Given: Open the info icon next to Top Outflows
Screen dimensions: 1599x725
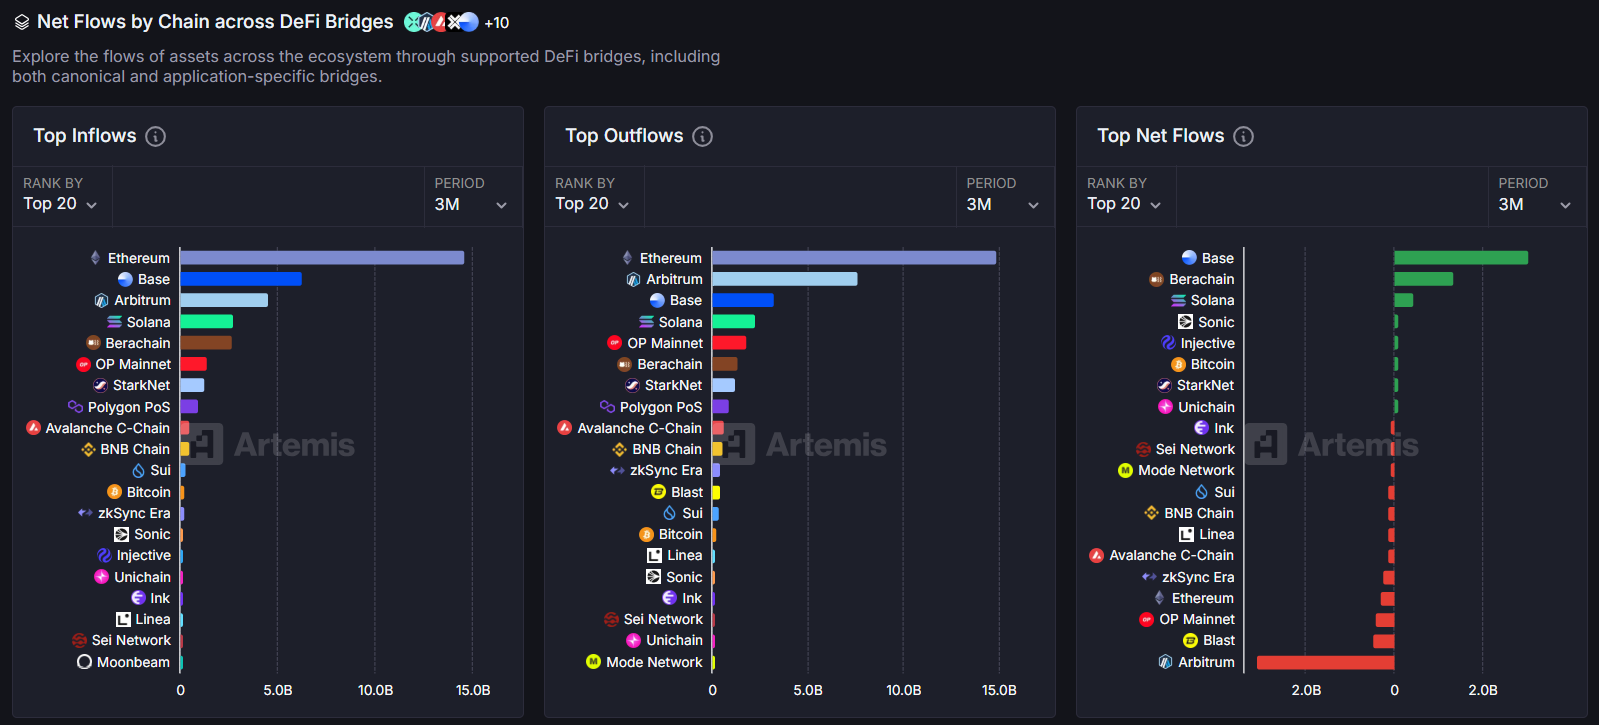Looking at the screenshot, I should click(703, 136).
